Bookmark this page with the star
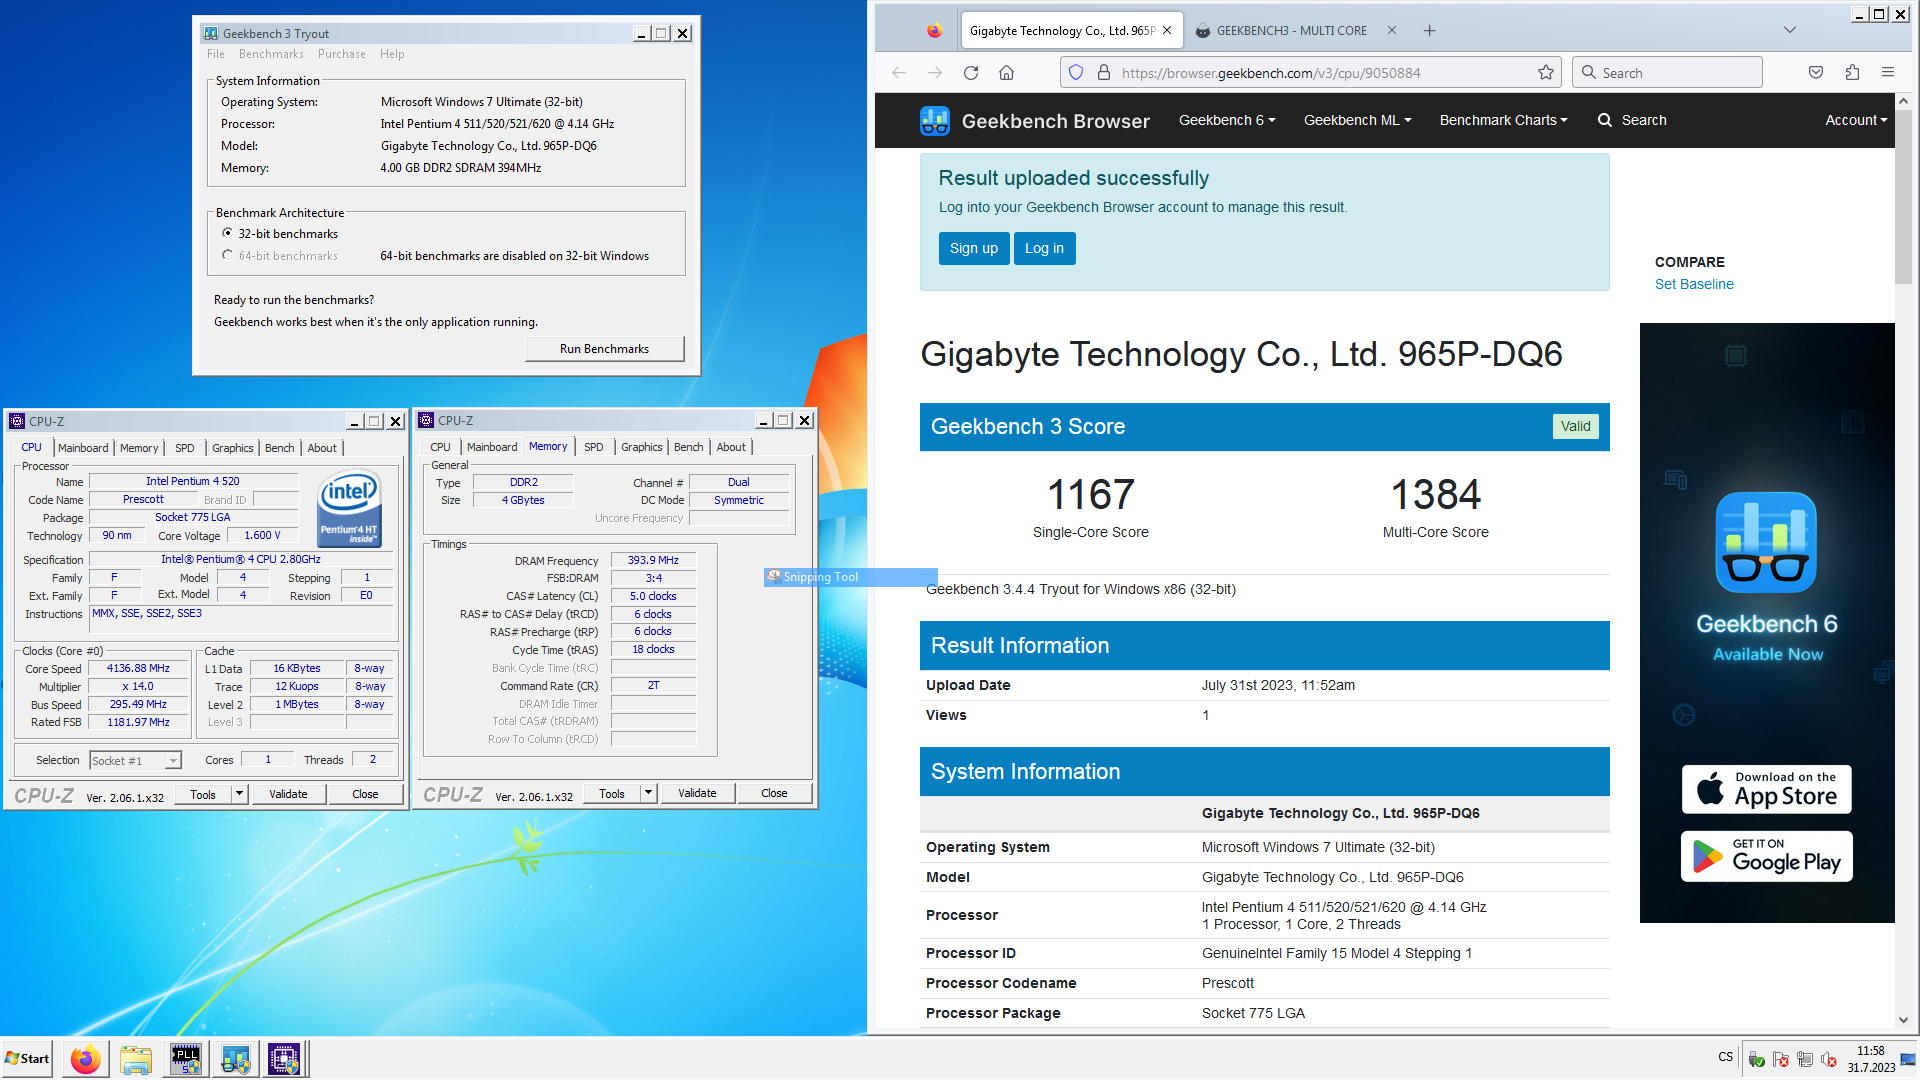This screenshot has width=1920, height=1080. pyautogui.click(x=1546, y=72)
